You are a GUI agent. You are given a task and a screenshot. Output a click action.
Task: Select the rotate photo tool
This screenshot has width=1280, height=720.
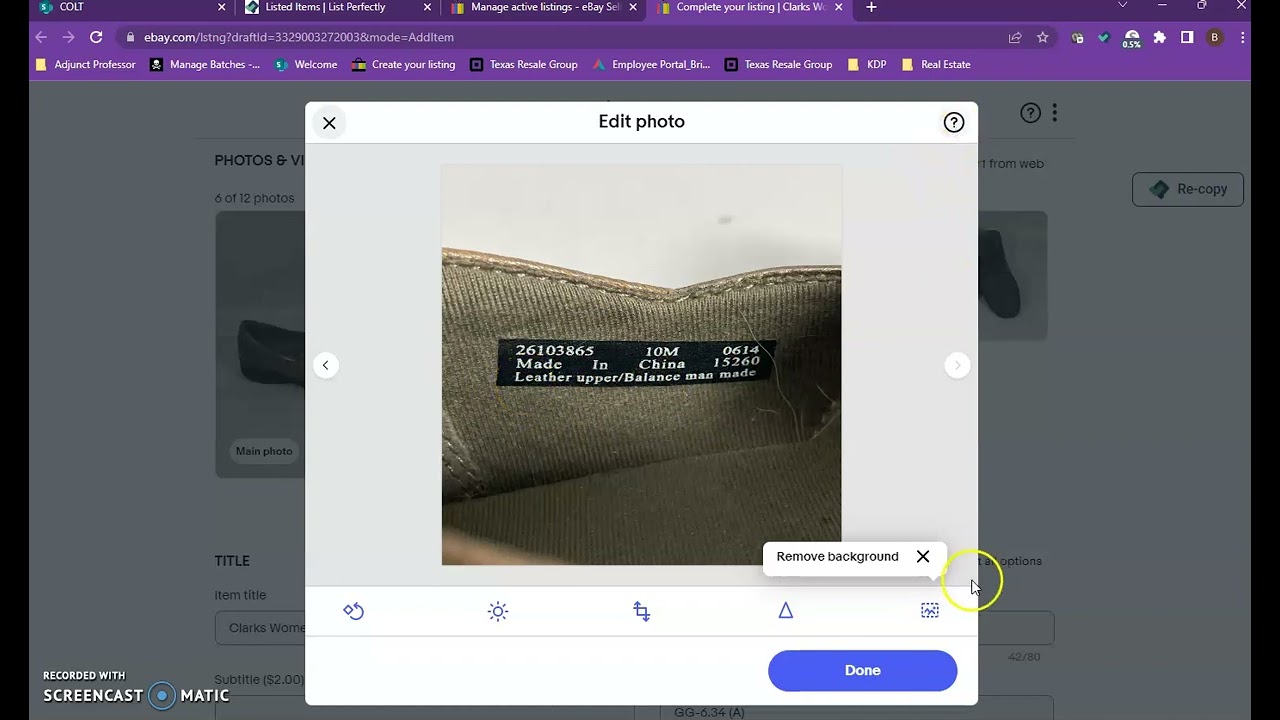[x=353, y=611]
